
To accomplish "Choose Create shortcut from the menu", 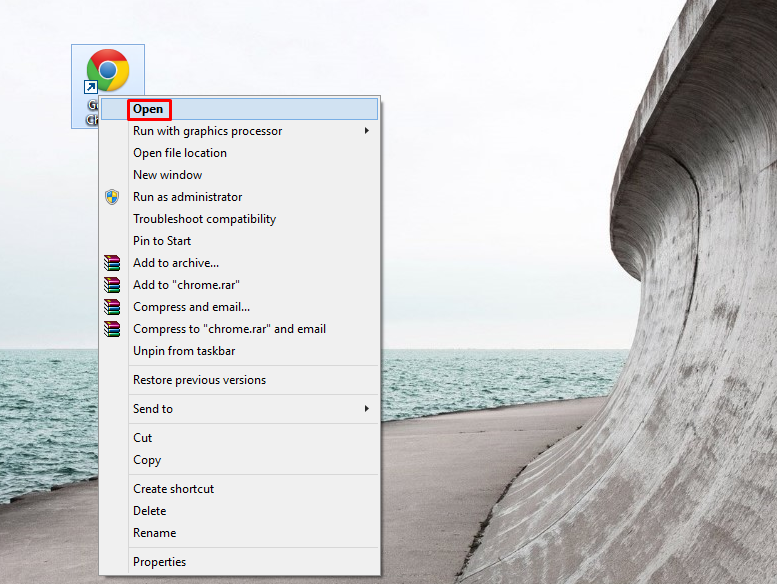I will click(173, 489).
